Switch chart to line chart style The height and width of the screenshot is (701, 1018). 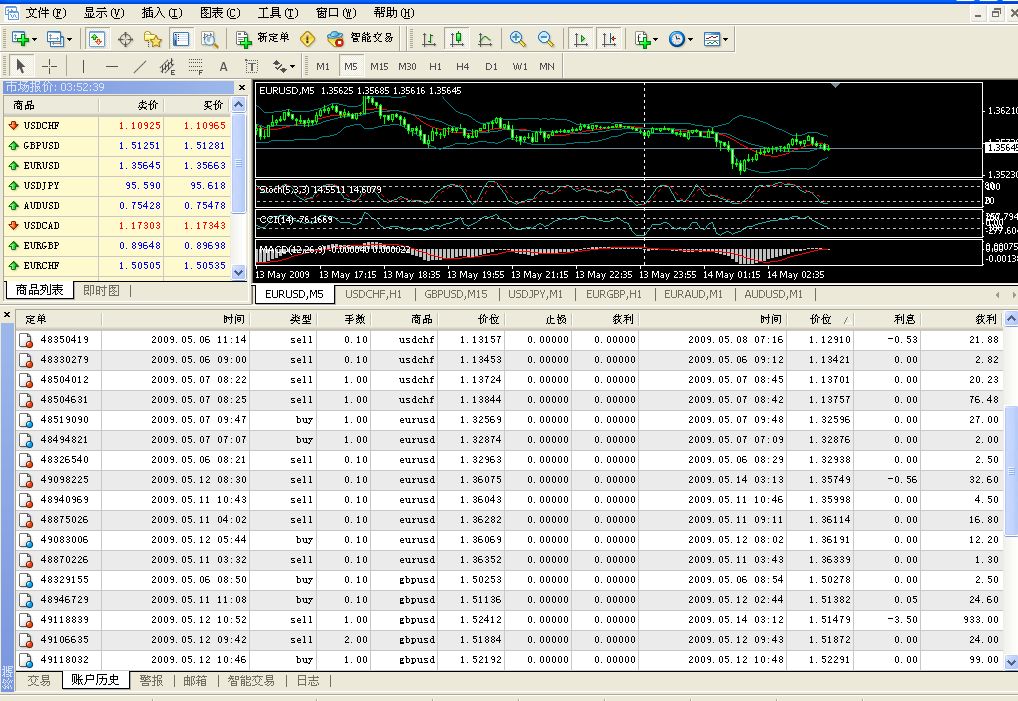tap(485, 39)
